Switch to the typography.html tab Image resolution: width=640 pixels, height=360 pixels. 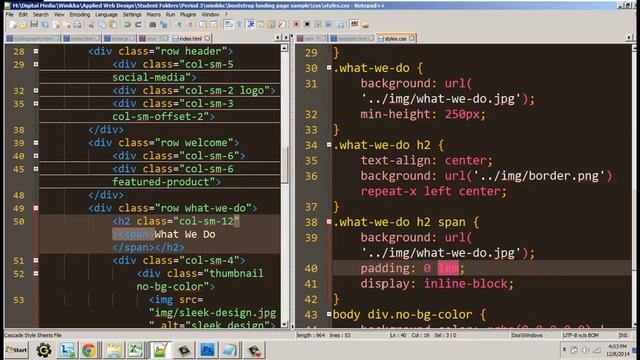coord(33,38)
